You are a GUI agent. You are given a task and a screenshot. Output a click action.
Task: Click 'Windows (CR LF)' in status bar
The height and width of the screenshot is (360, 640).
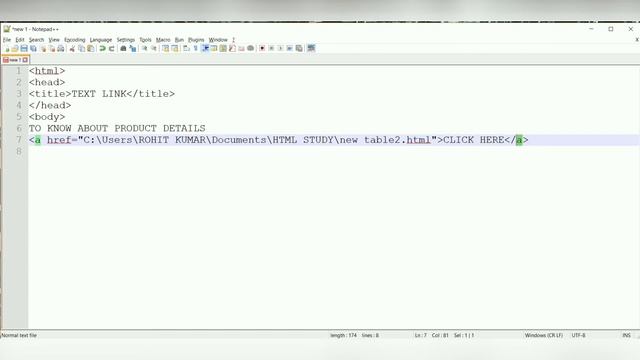click(x=544, y=335)
